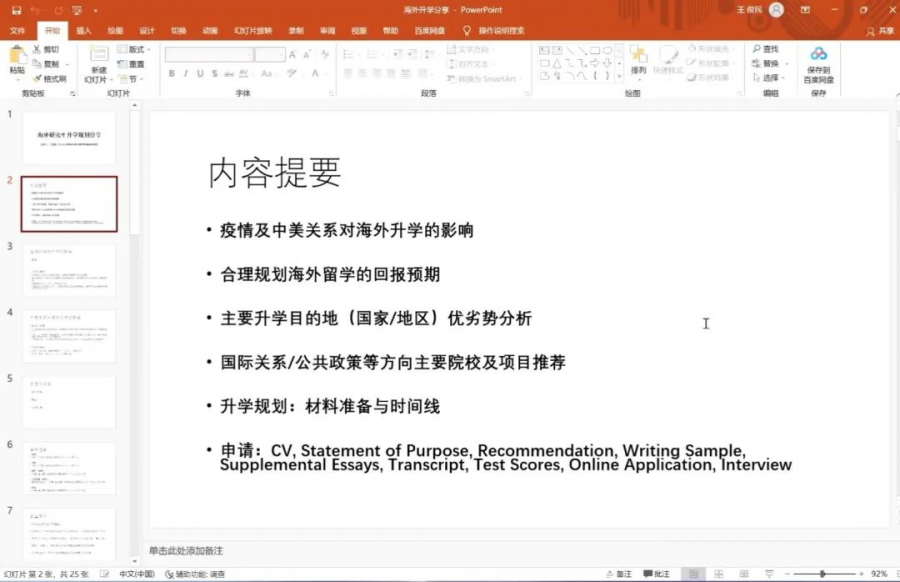Switch to slide sorter view icon
The height and width of the screenshot is (582, 900).
pos(715,574)
